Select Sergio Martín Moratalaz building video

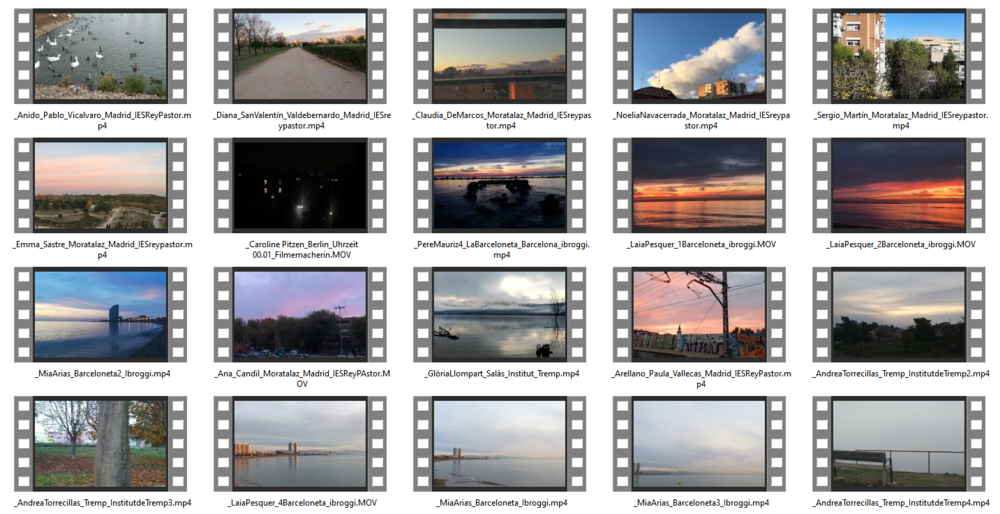coord(899,56)
